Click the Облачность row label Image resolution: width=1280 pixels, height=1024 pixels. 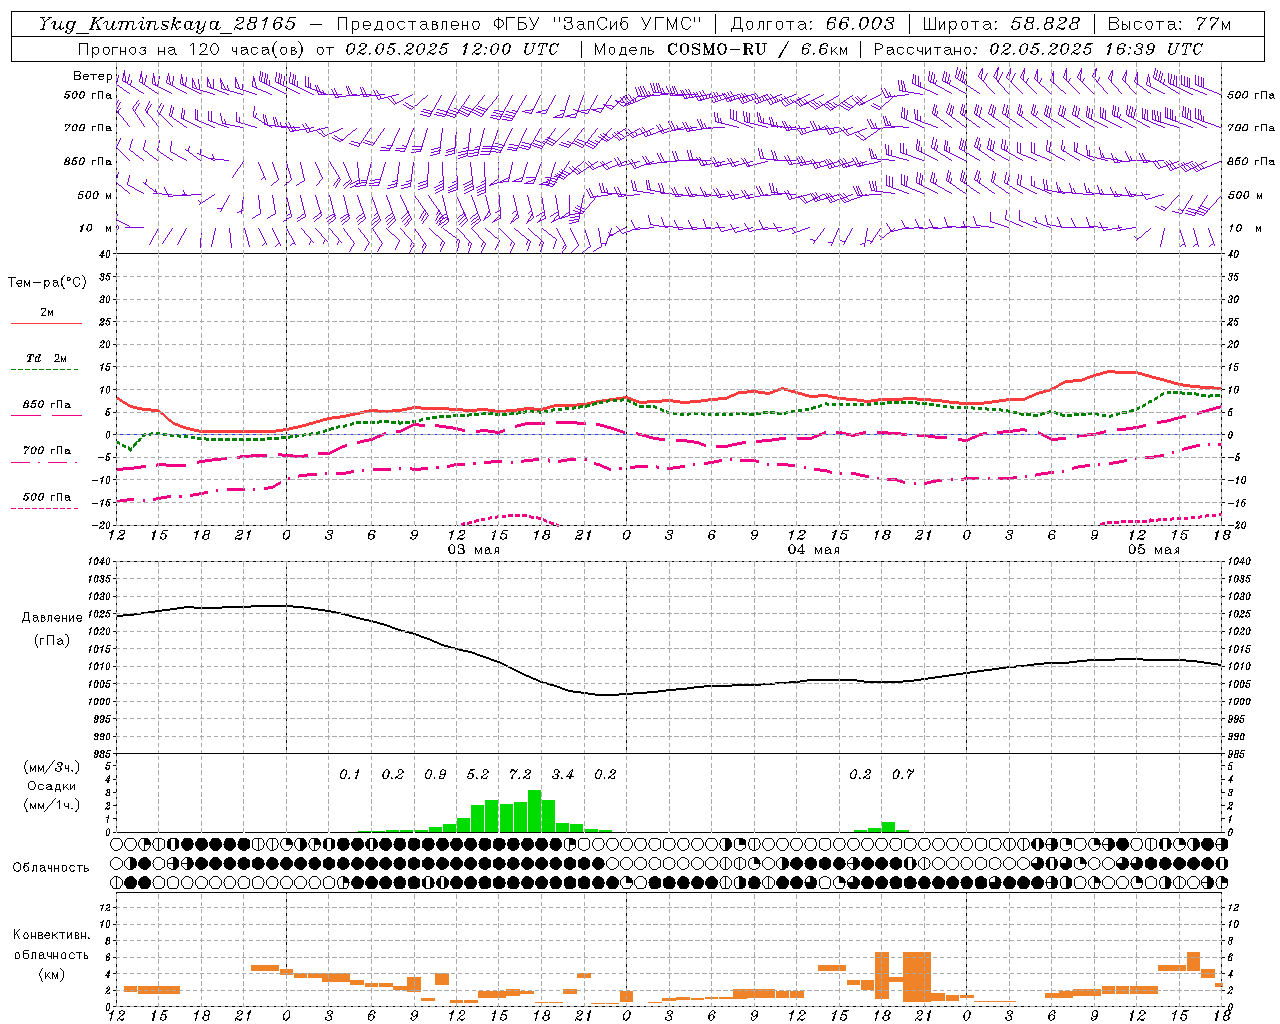pyautogui.click(x=51, y=867)
